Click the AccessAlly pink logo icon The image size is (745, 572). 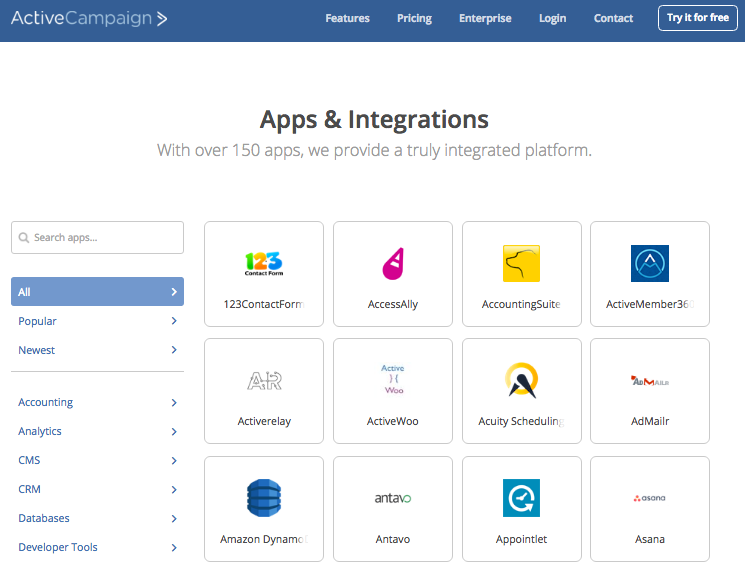click(393, 264)
